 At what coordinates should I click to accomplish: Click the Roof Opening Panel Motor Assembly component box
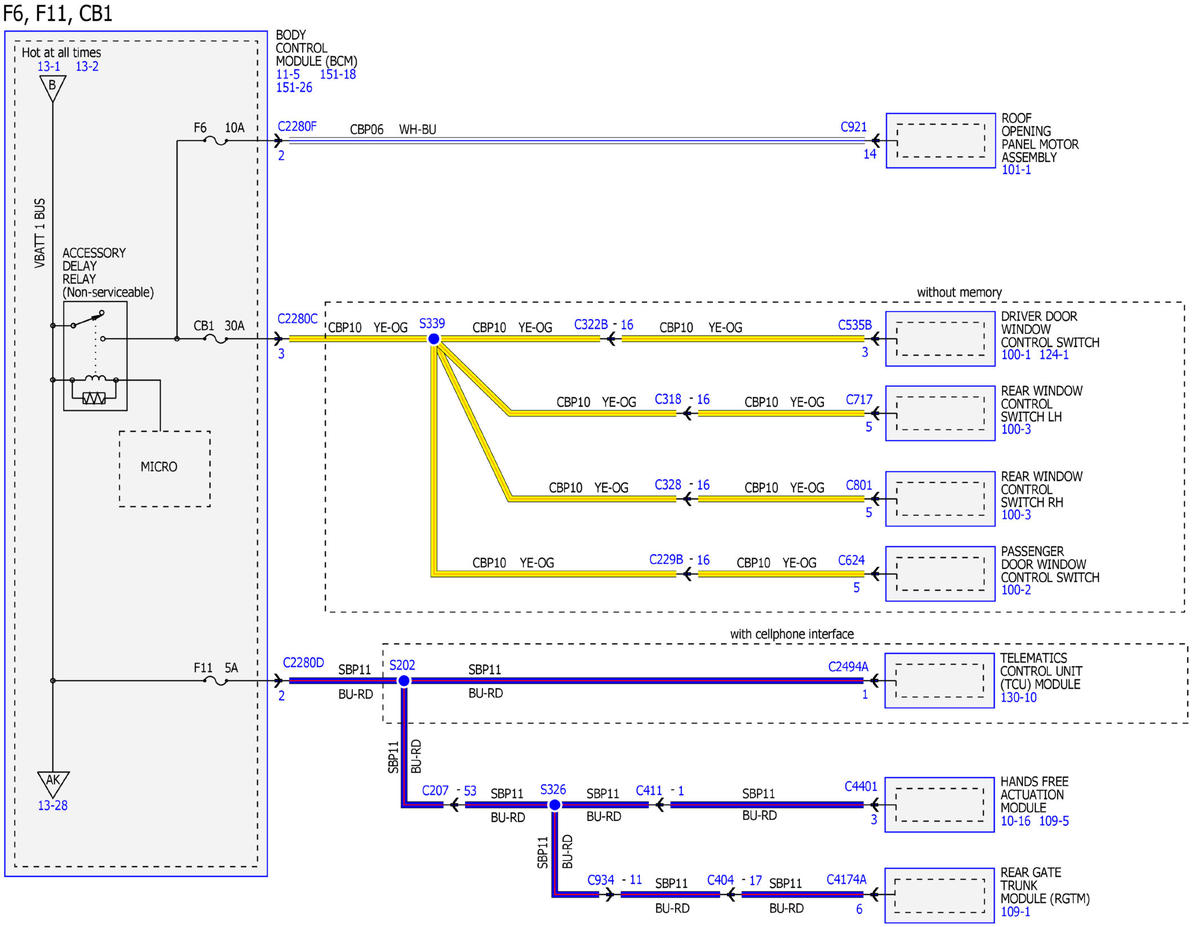[x=941, y=141]
